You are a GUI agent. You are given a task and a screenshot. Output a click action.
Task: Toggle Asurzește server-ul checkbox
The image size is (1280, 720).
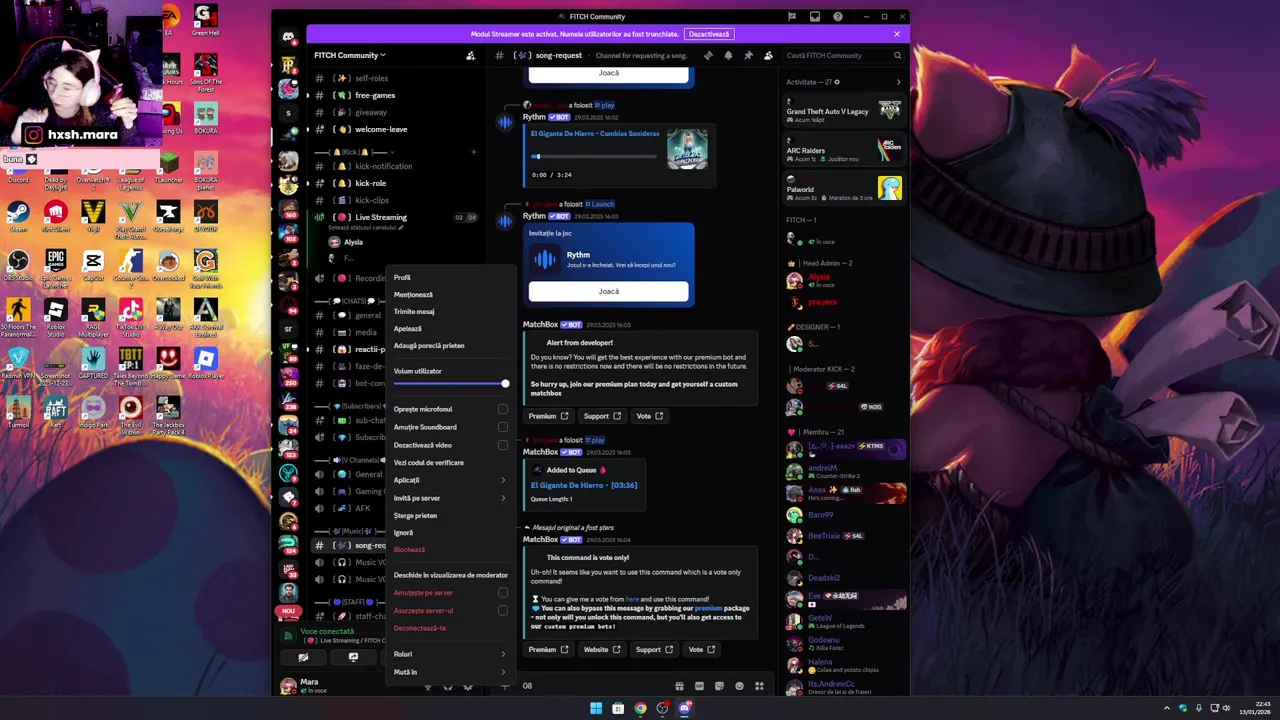pos(503,611)
